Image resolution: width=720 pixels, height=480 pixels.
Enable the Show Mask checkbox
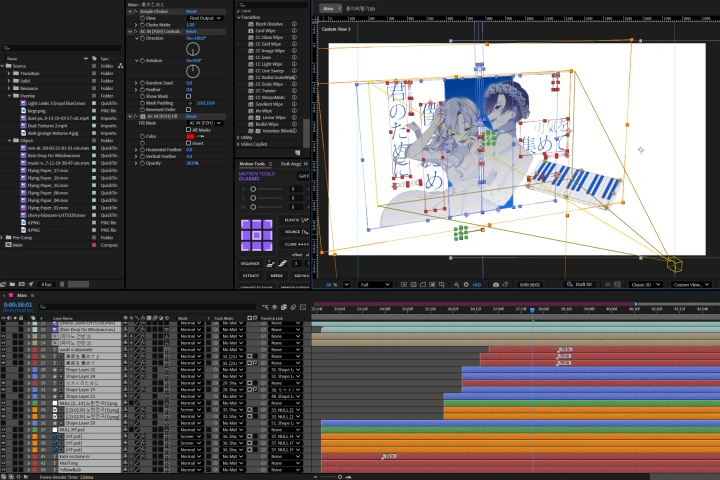[x=188, y=96]
